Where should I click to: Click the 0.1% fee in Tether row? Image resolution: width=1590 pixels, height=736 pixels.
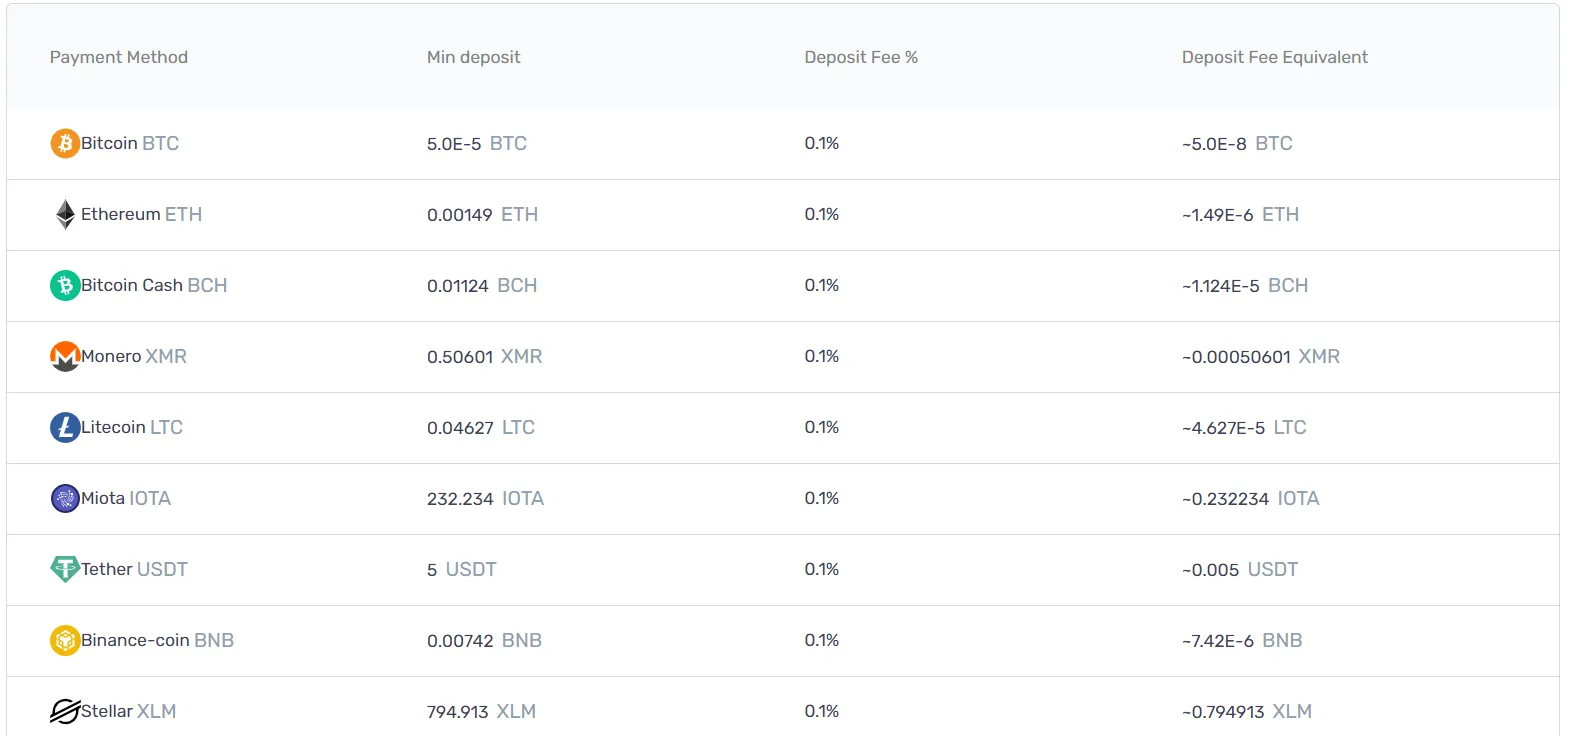(x=822, y=569)
